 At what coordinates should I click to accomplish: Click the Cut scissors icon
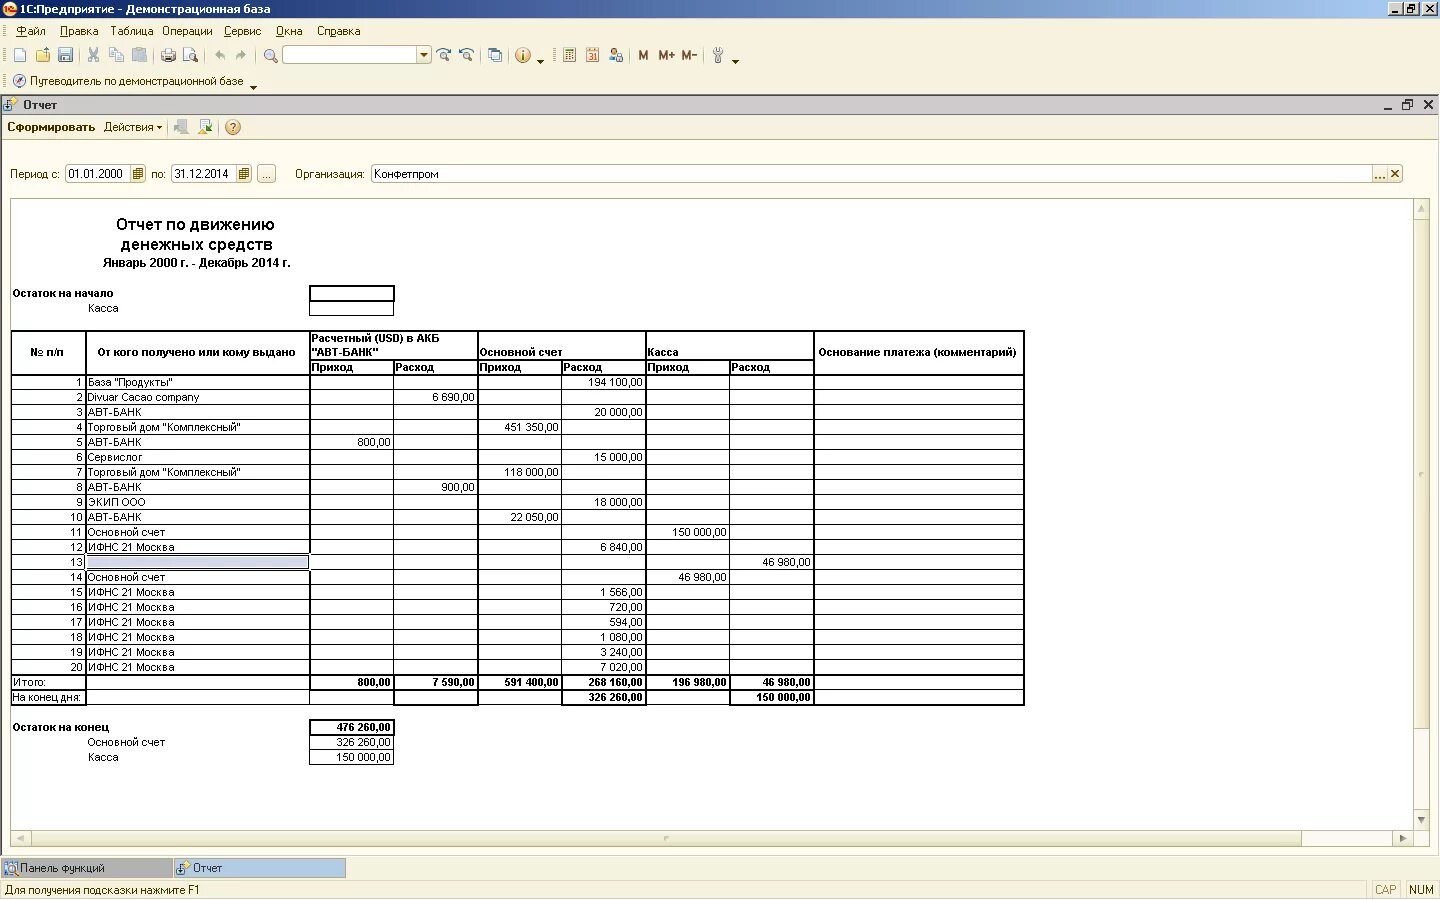tap(94, 56)
